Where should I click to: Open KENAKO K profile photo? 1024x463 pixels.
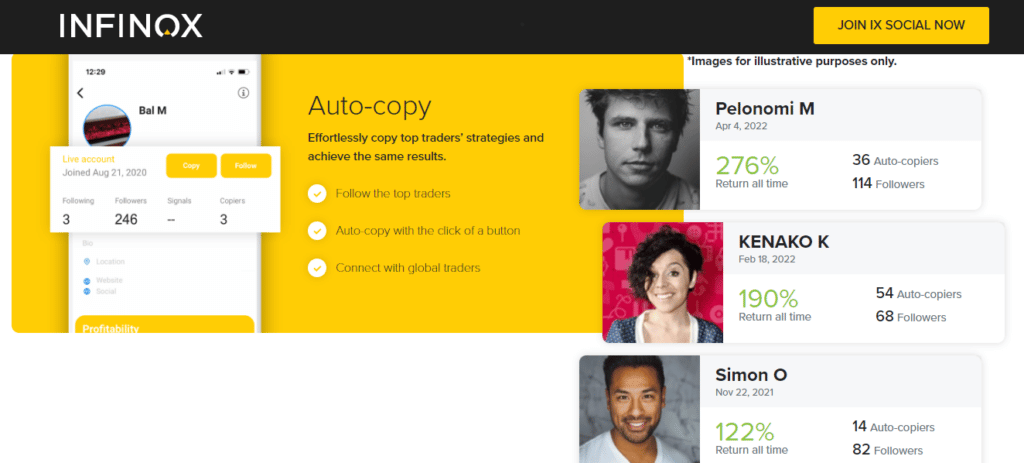point(662,282)
